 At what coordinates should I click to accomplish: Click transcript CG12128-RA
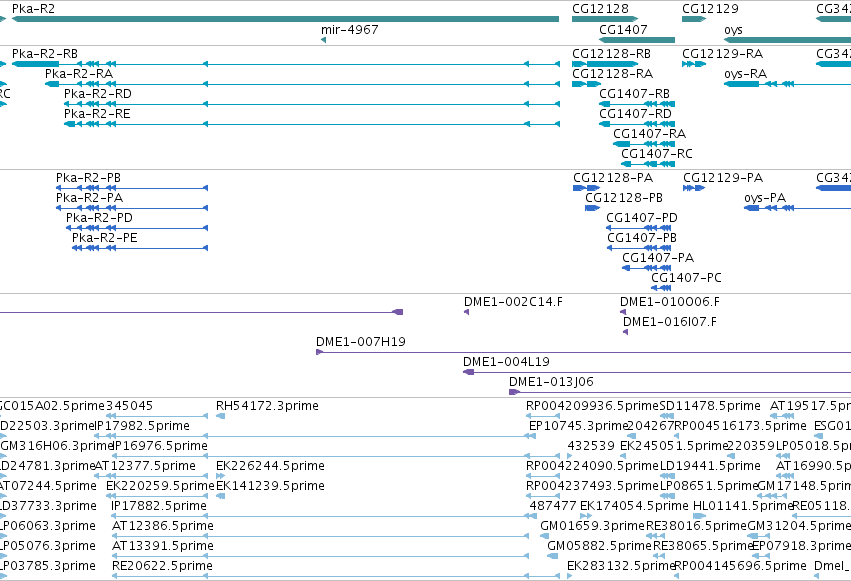coord(612,74)
